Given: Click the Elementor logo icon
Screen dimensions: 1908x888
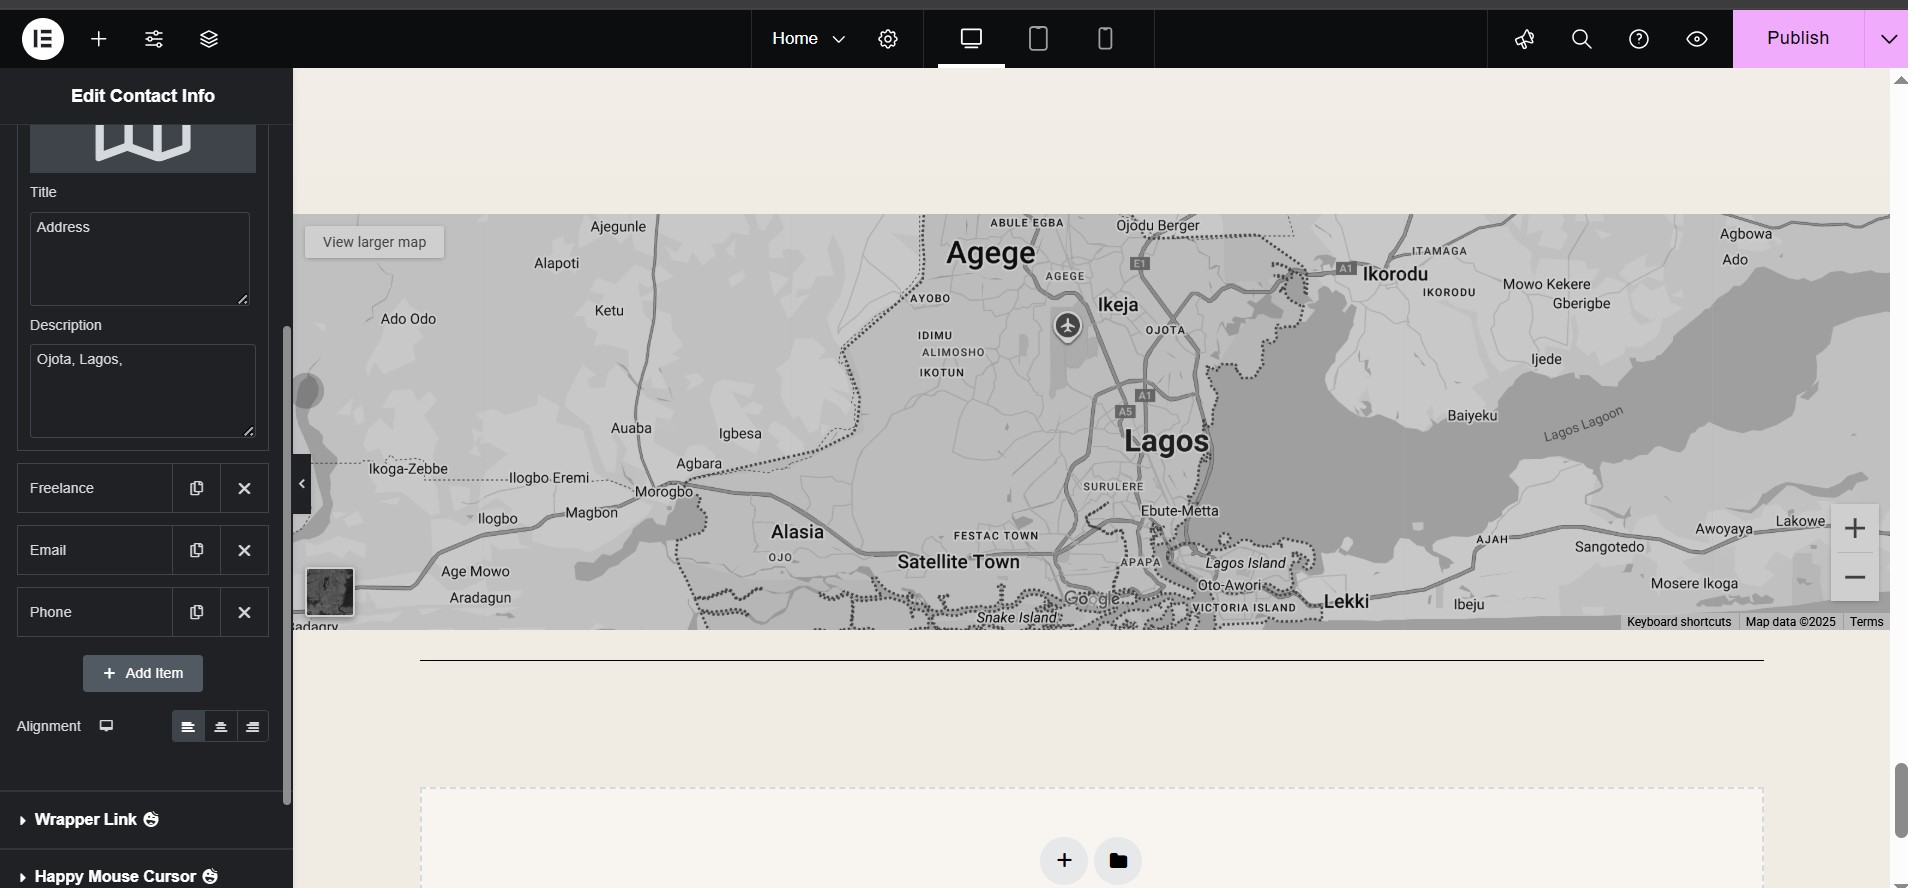Looking at the screenshot, I should point(43,39).
